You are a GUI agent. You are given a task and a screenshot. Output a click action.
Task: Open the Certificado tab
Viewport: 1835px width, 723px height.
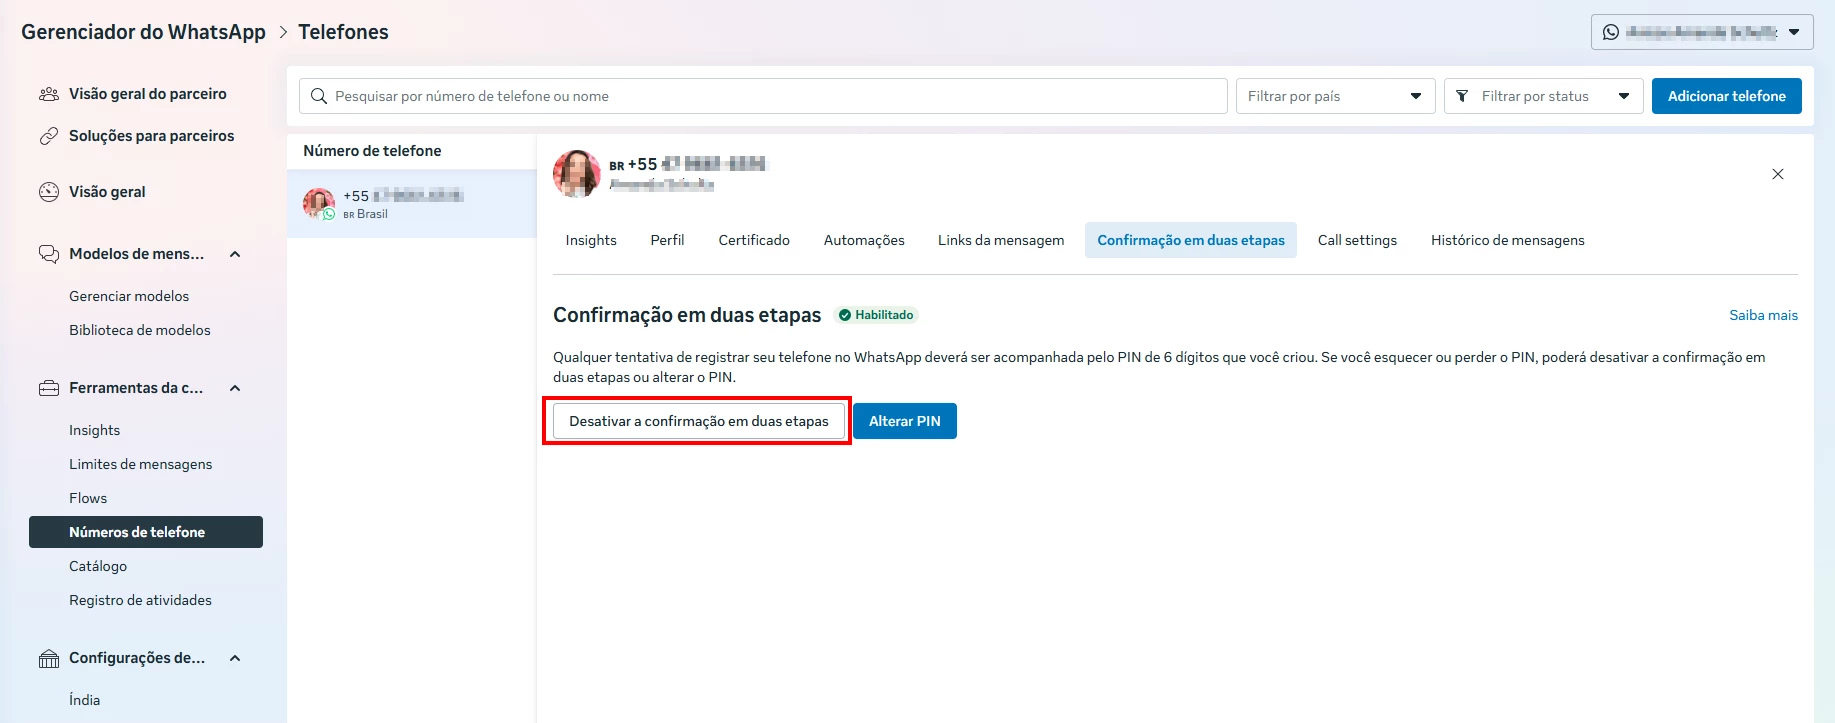point(754,240)
